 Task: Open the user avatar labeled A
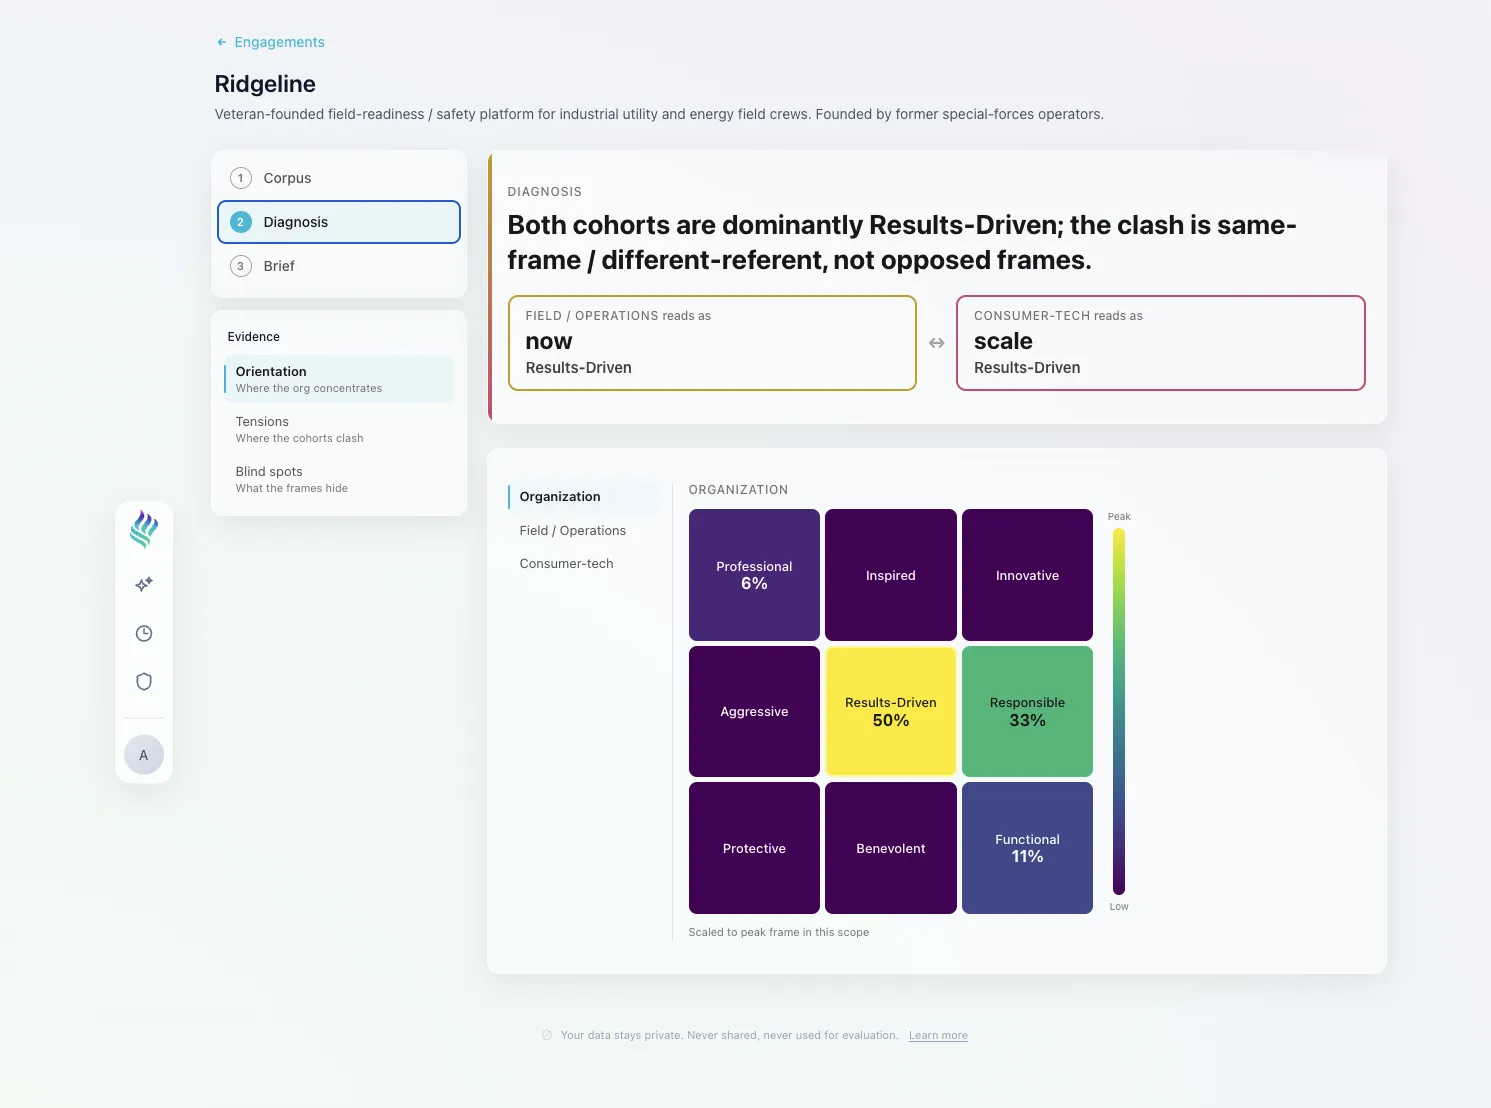pyautogui.click(x=144, y=755)
